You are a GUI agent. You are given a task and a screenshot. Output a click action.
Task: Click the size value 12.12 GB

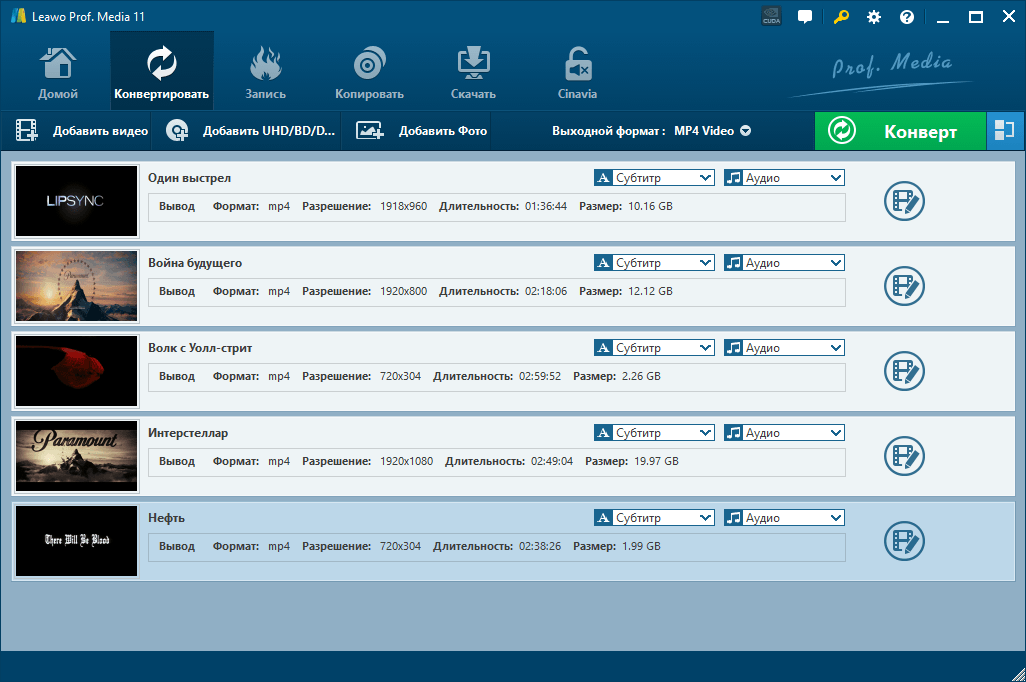pos(650,291)
